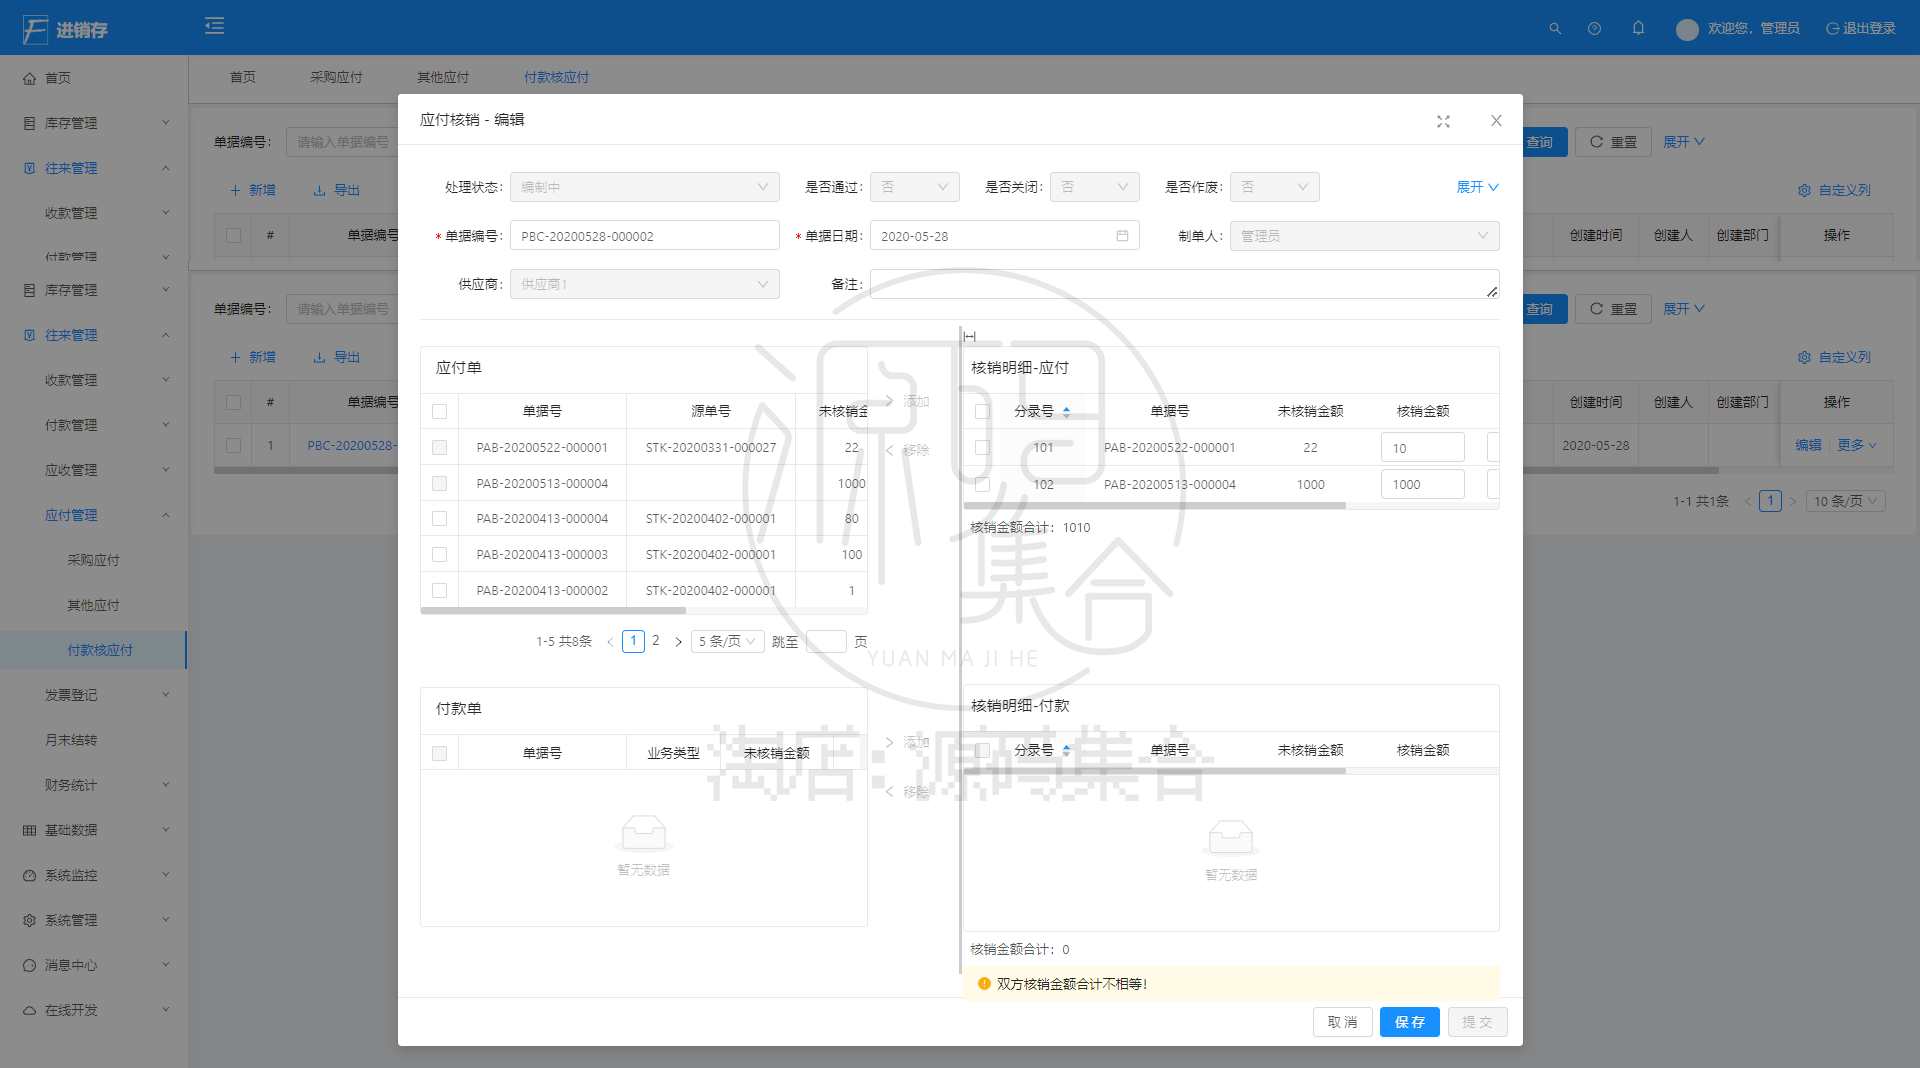Close the 应付核销 edit dialog
Viewport: 1920px width, 1068px height.
pos(1496,121)
